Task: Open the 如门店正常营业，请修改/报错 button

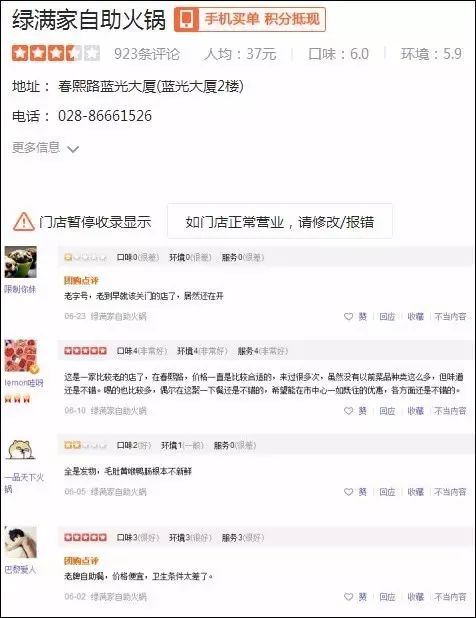Action: tap(280, 221)
